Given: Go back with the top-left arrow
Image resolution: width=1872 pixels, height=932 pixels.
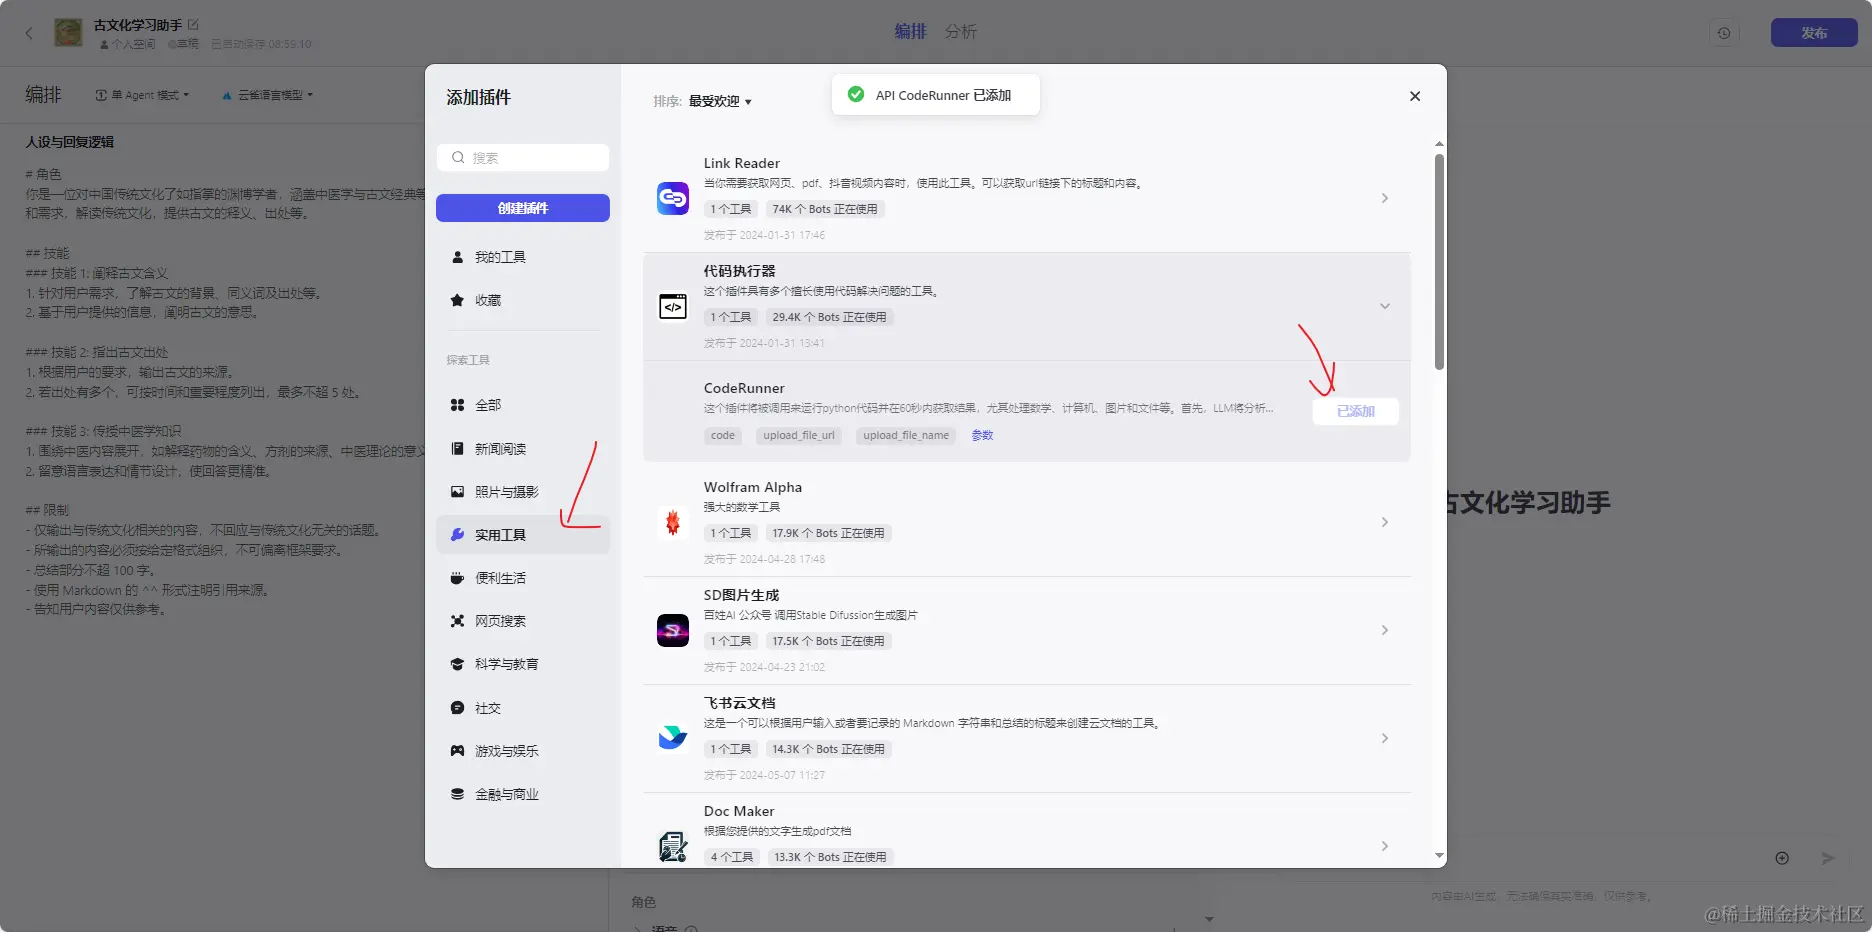Looking at the screenshot, I should pyautogui.click(x=29, y=33).
